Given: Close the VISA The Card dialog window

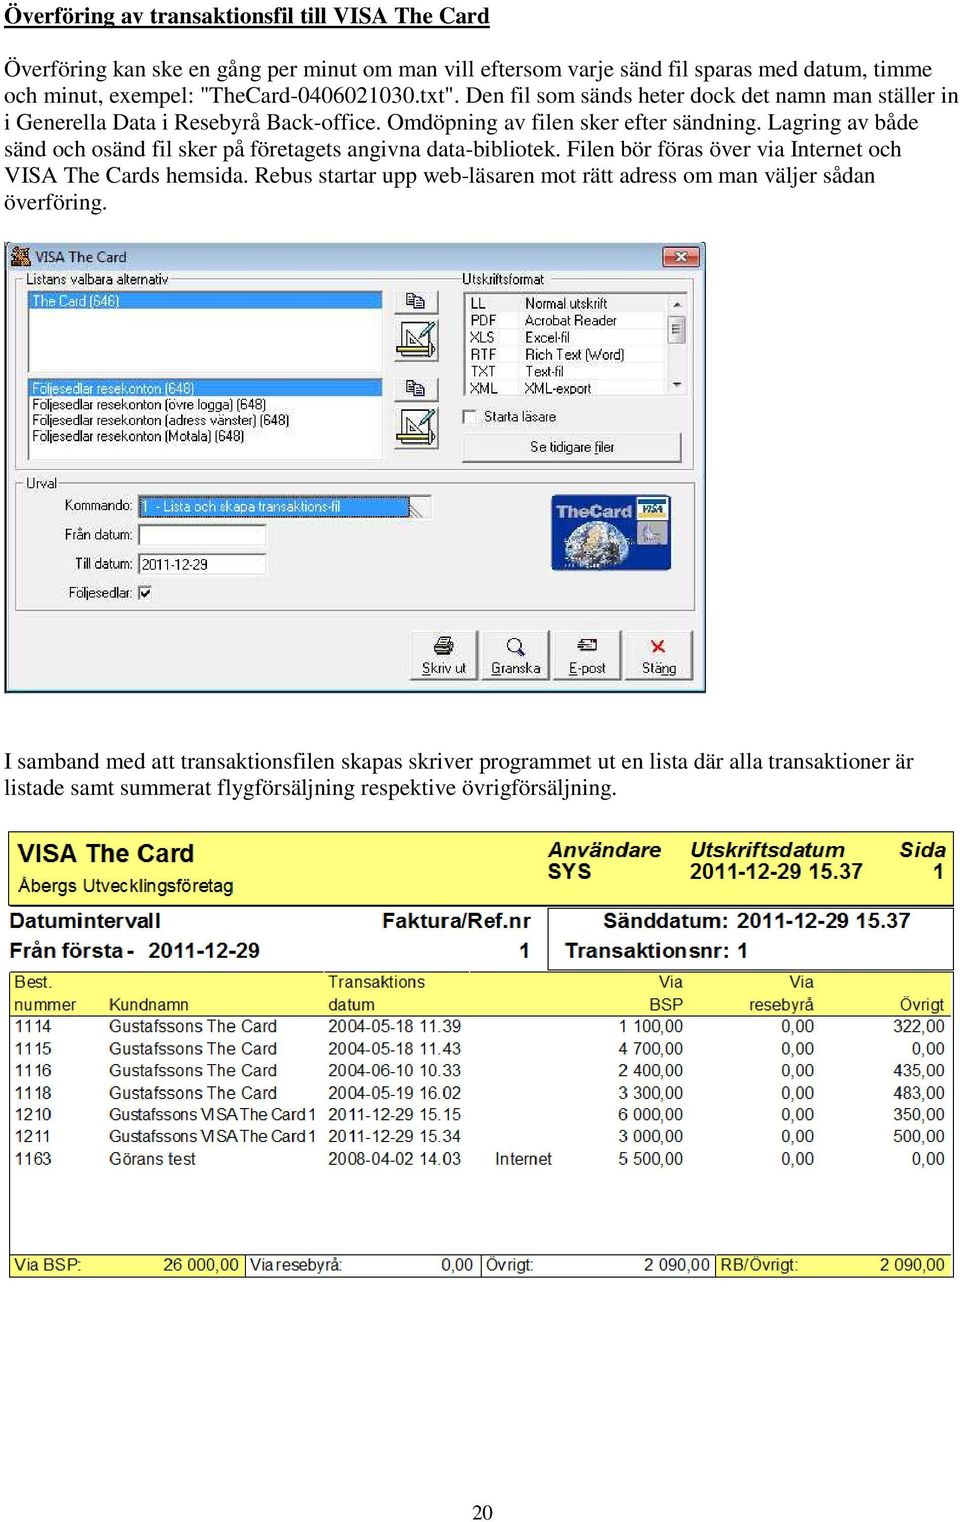Looking at the screenshot, I should click(x=680, y=257).
